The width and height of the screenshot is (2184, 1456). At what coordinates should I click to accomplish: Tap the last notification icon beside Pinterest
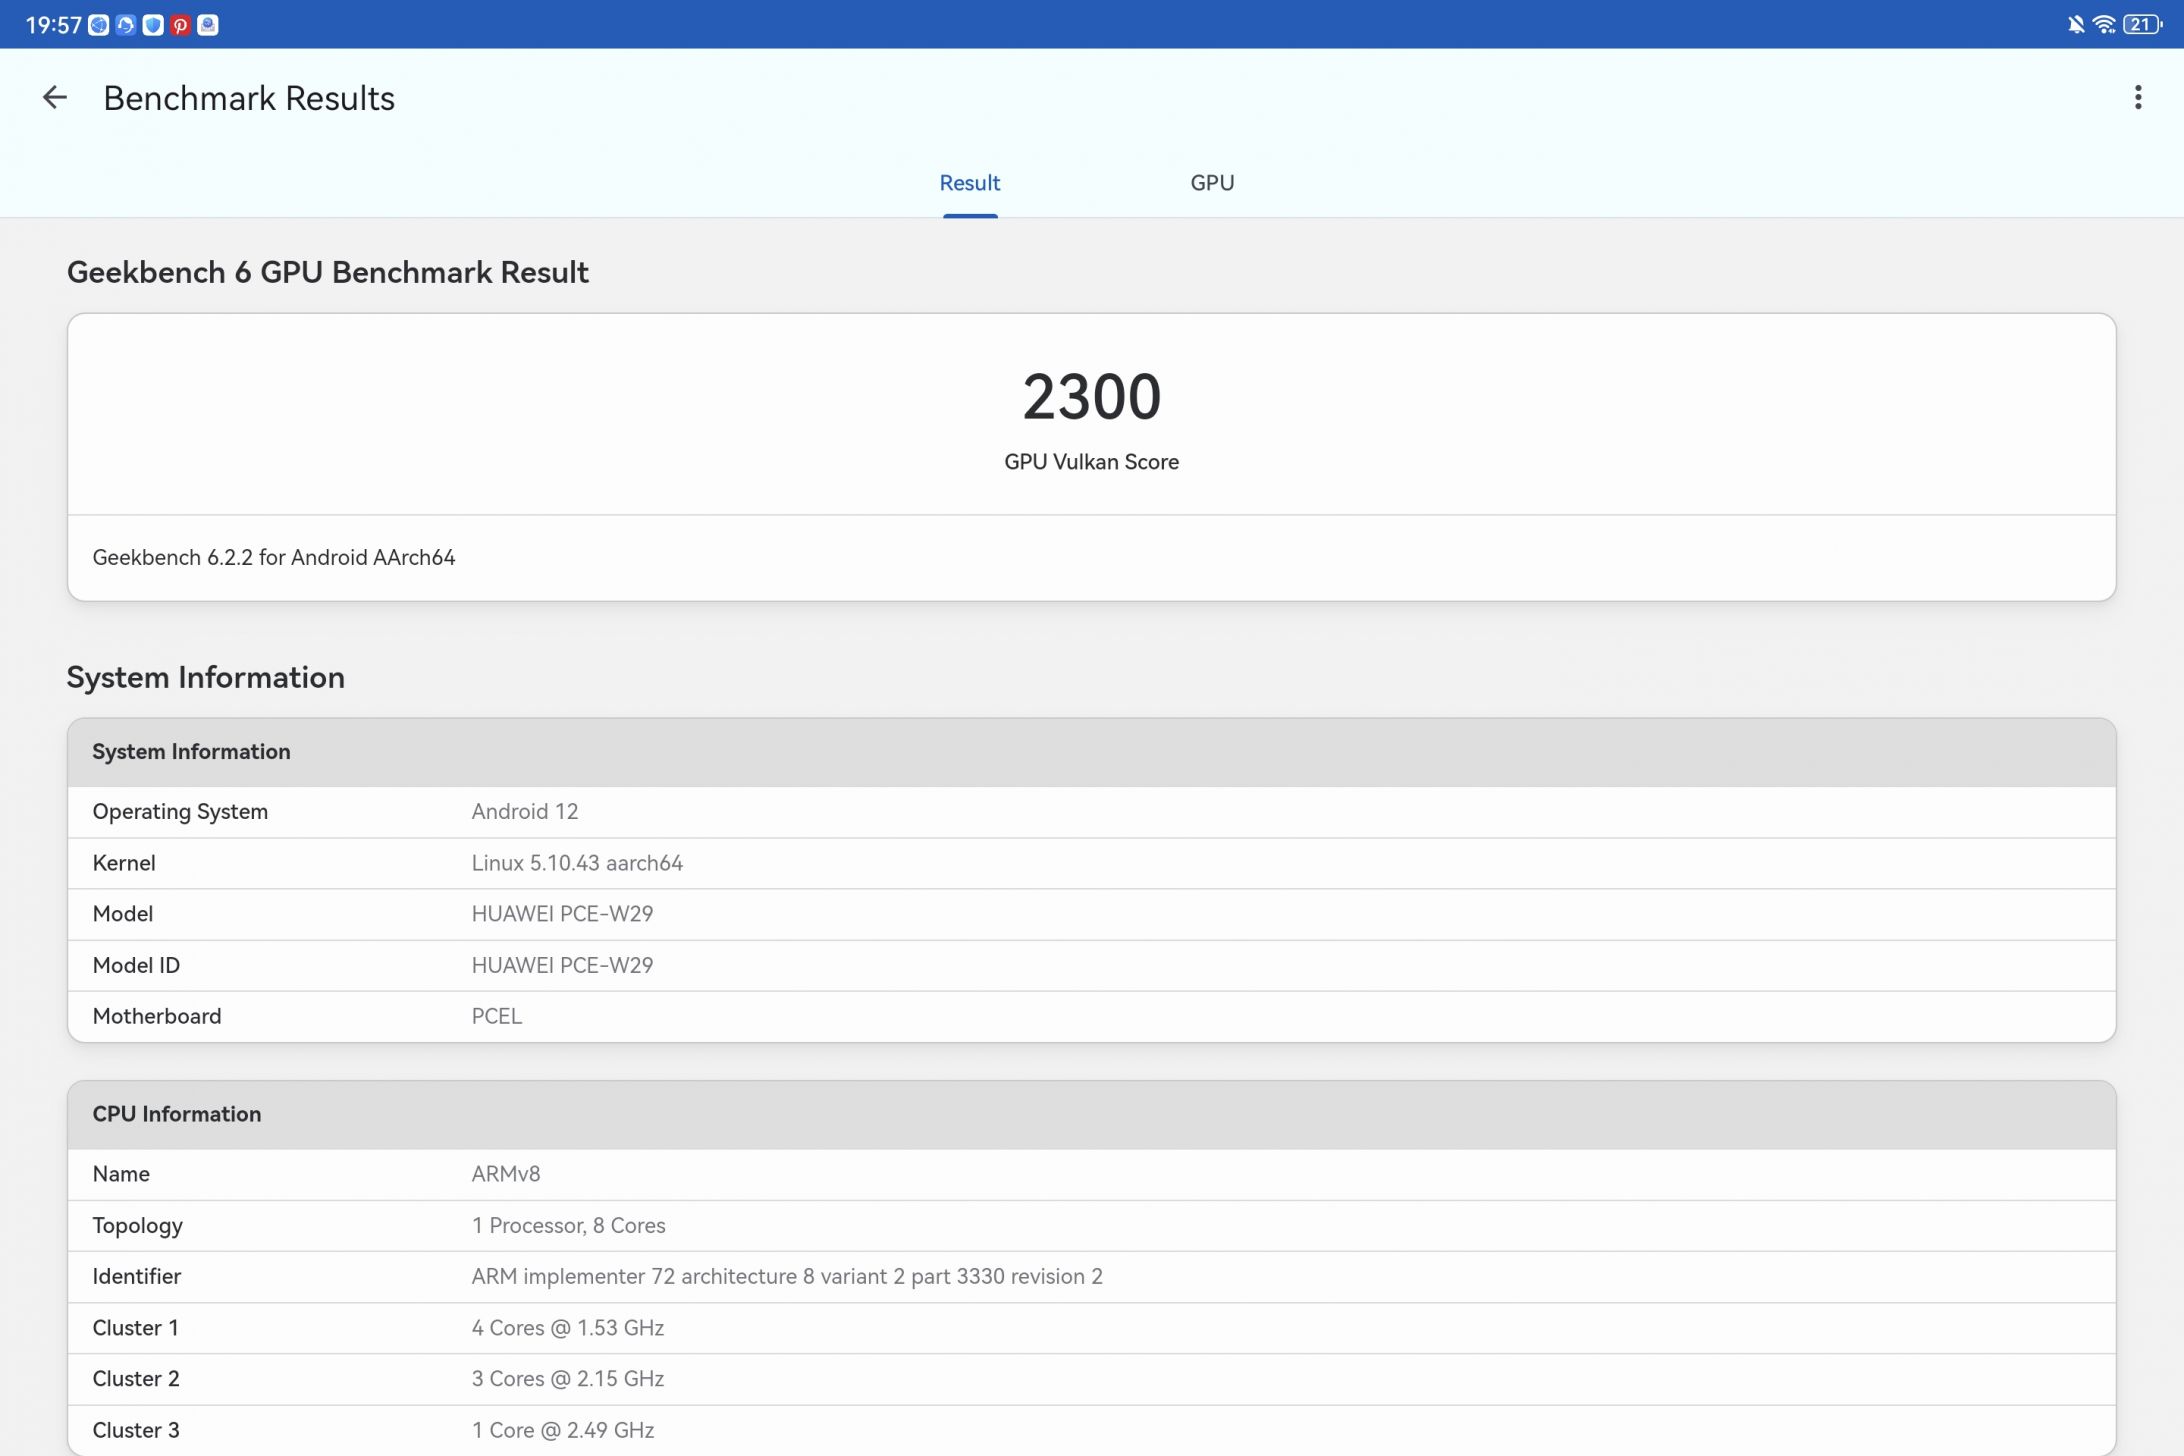(208, 25)
